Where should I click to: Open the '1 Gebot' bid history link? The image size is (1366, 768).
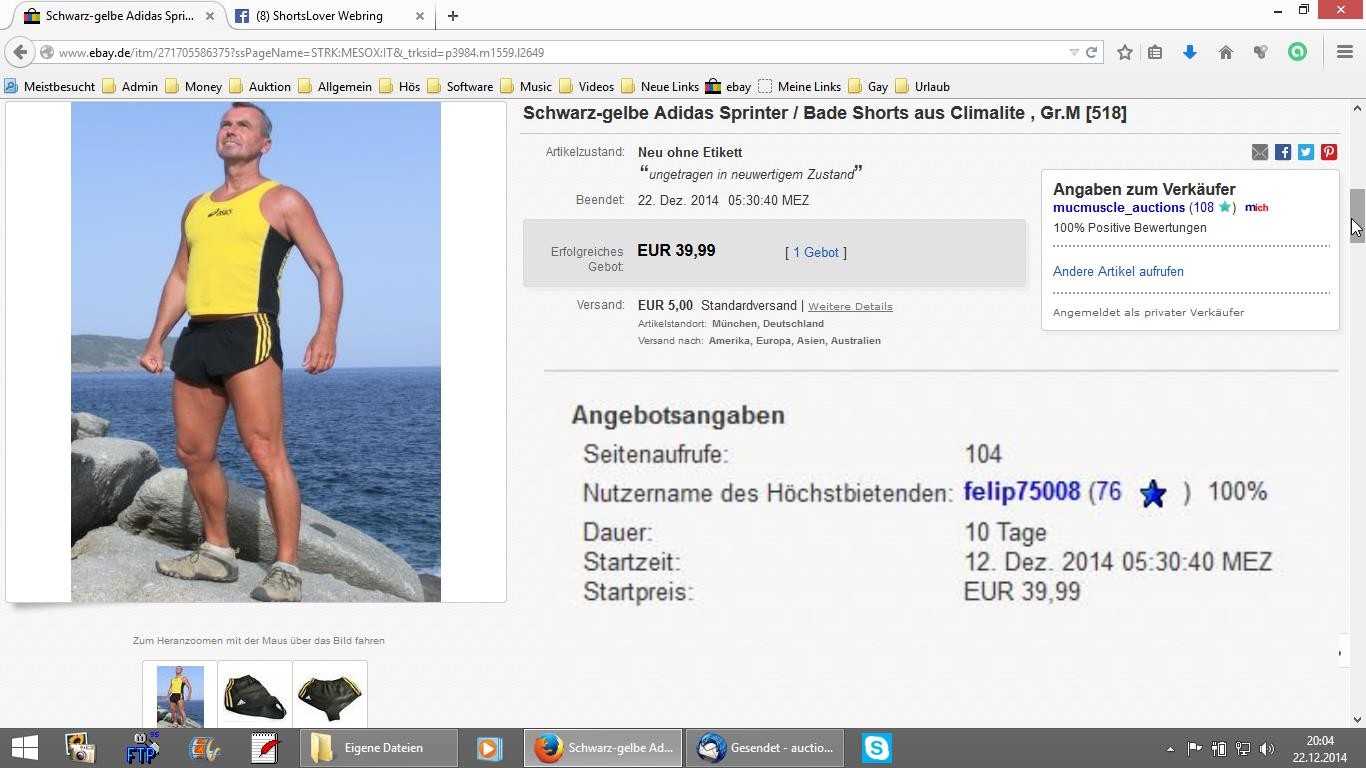815,253
